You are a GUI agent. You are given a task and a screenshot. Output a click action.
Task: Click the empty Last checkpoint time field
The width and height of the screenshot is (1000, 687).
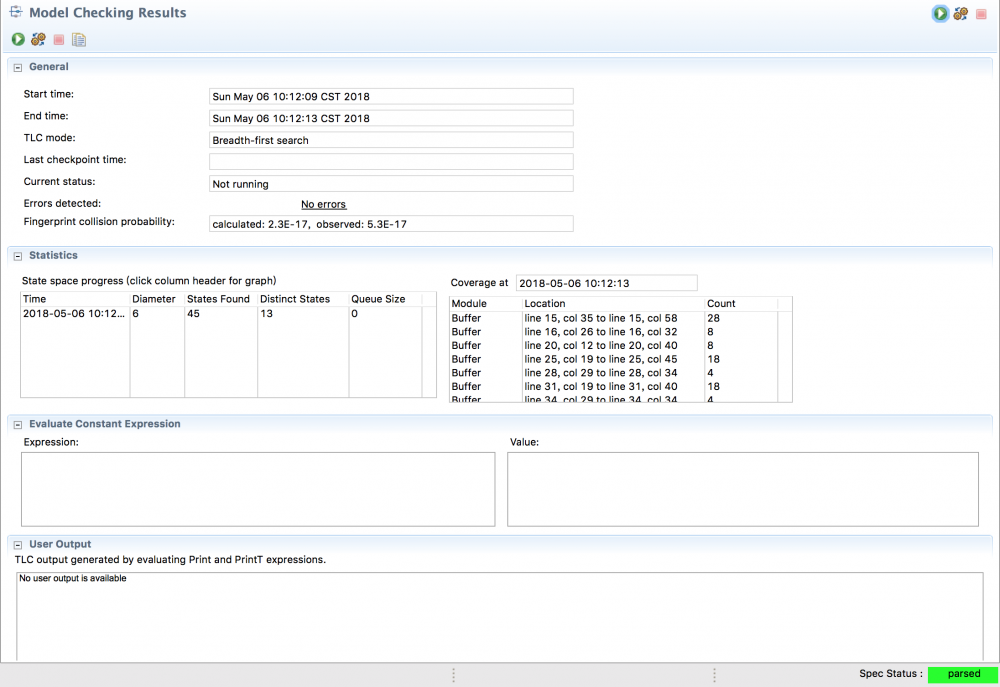click(391, 161)
